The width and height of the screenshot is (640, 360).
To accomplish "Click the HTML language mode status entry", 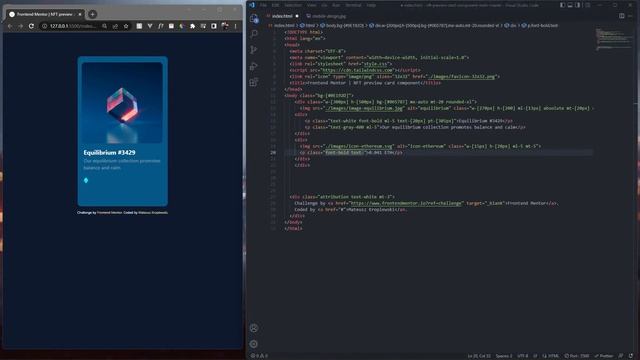I will tap(551, 356).
